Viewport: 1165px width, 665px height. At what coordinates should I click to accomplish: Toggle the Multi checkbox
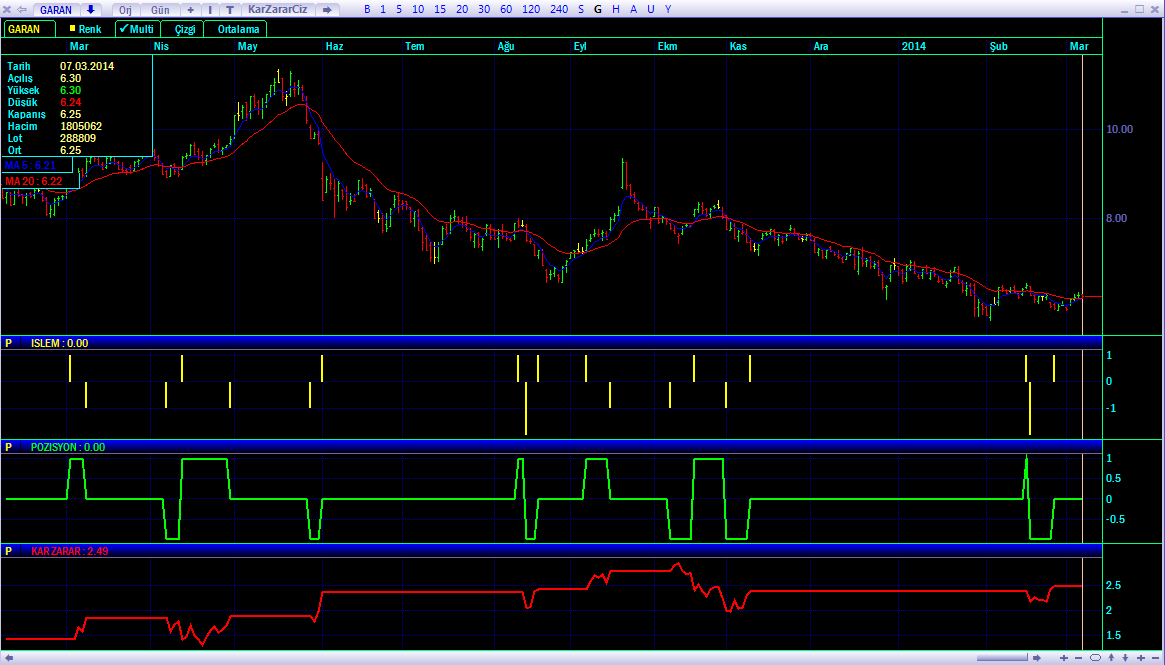pyautogui.click(x=137, y=29)
